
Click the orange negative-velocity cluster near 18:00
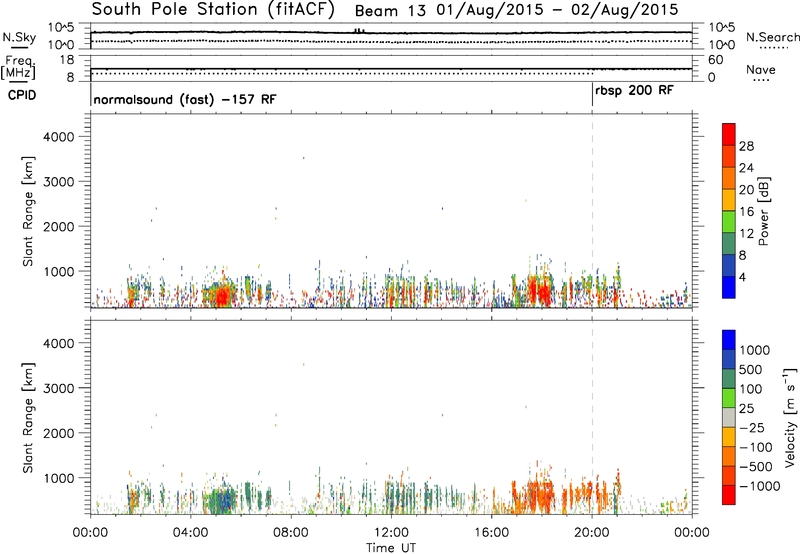point(539,493)
